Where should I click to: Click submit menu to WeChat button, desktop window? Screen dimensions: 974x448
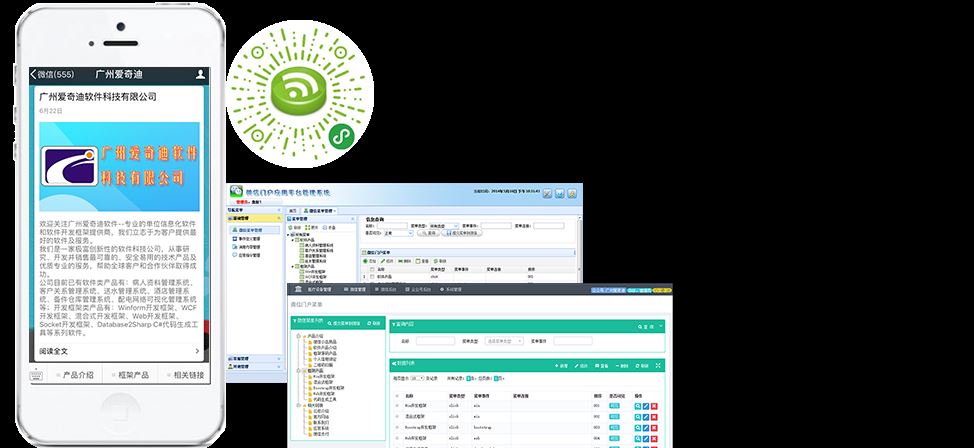(462, 234)
